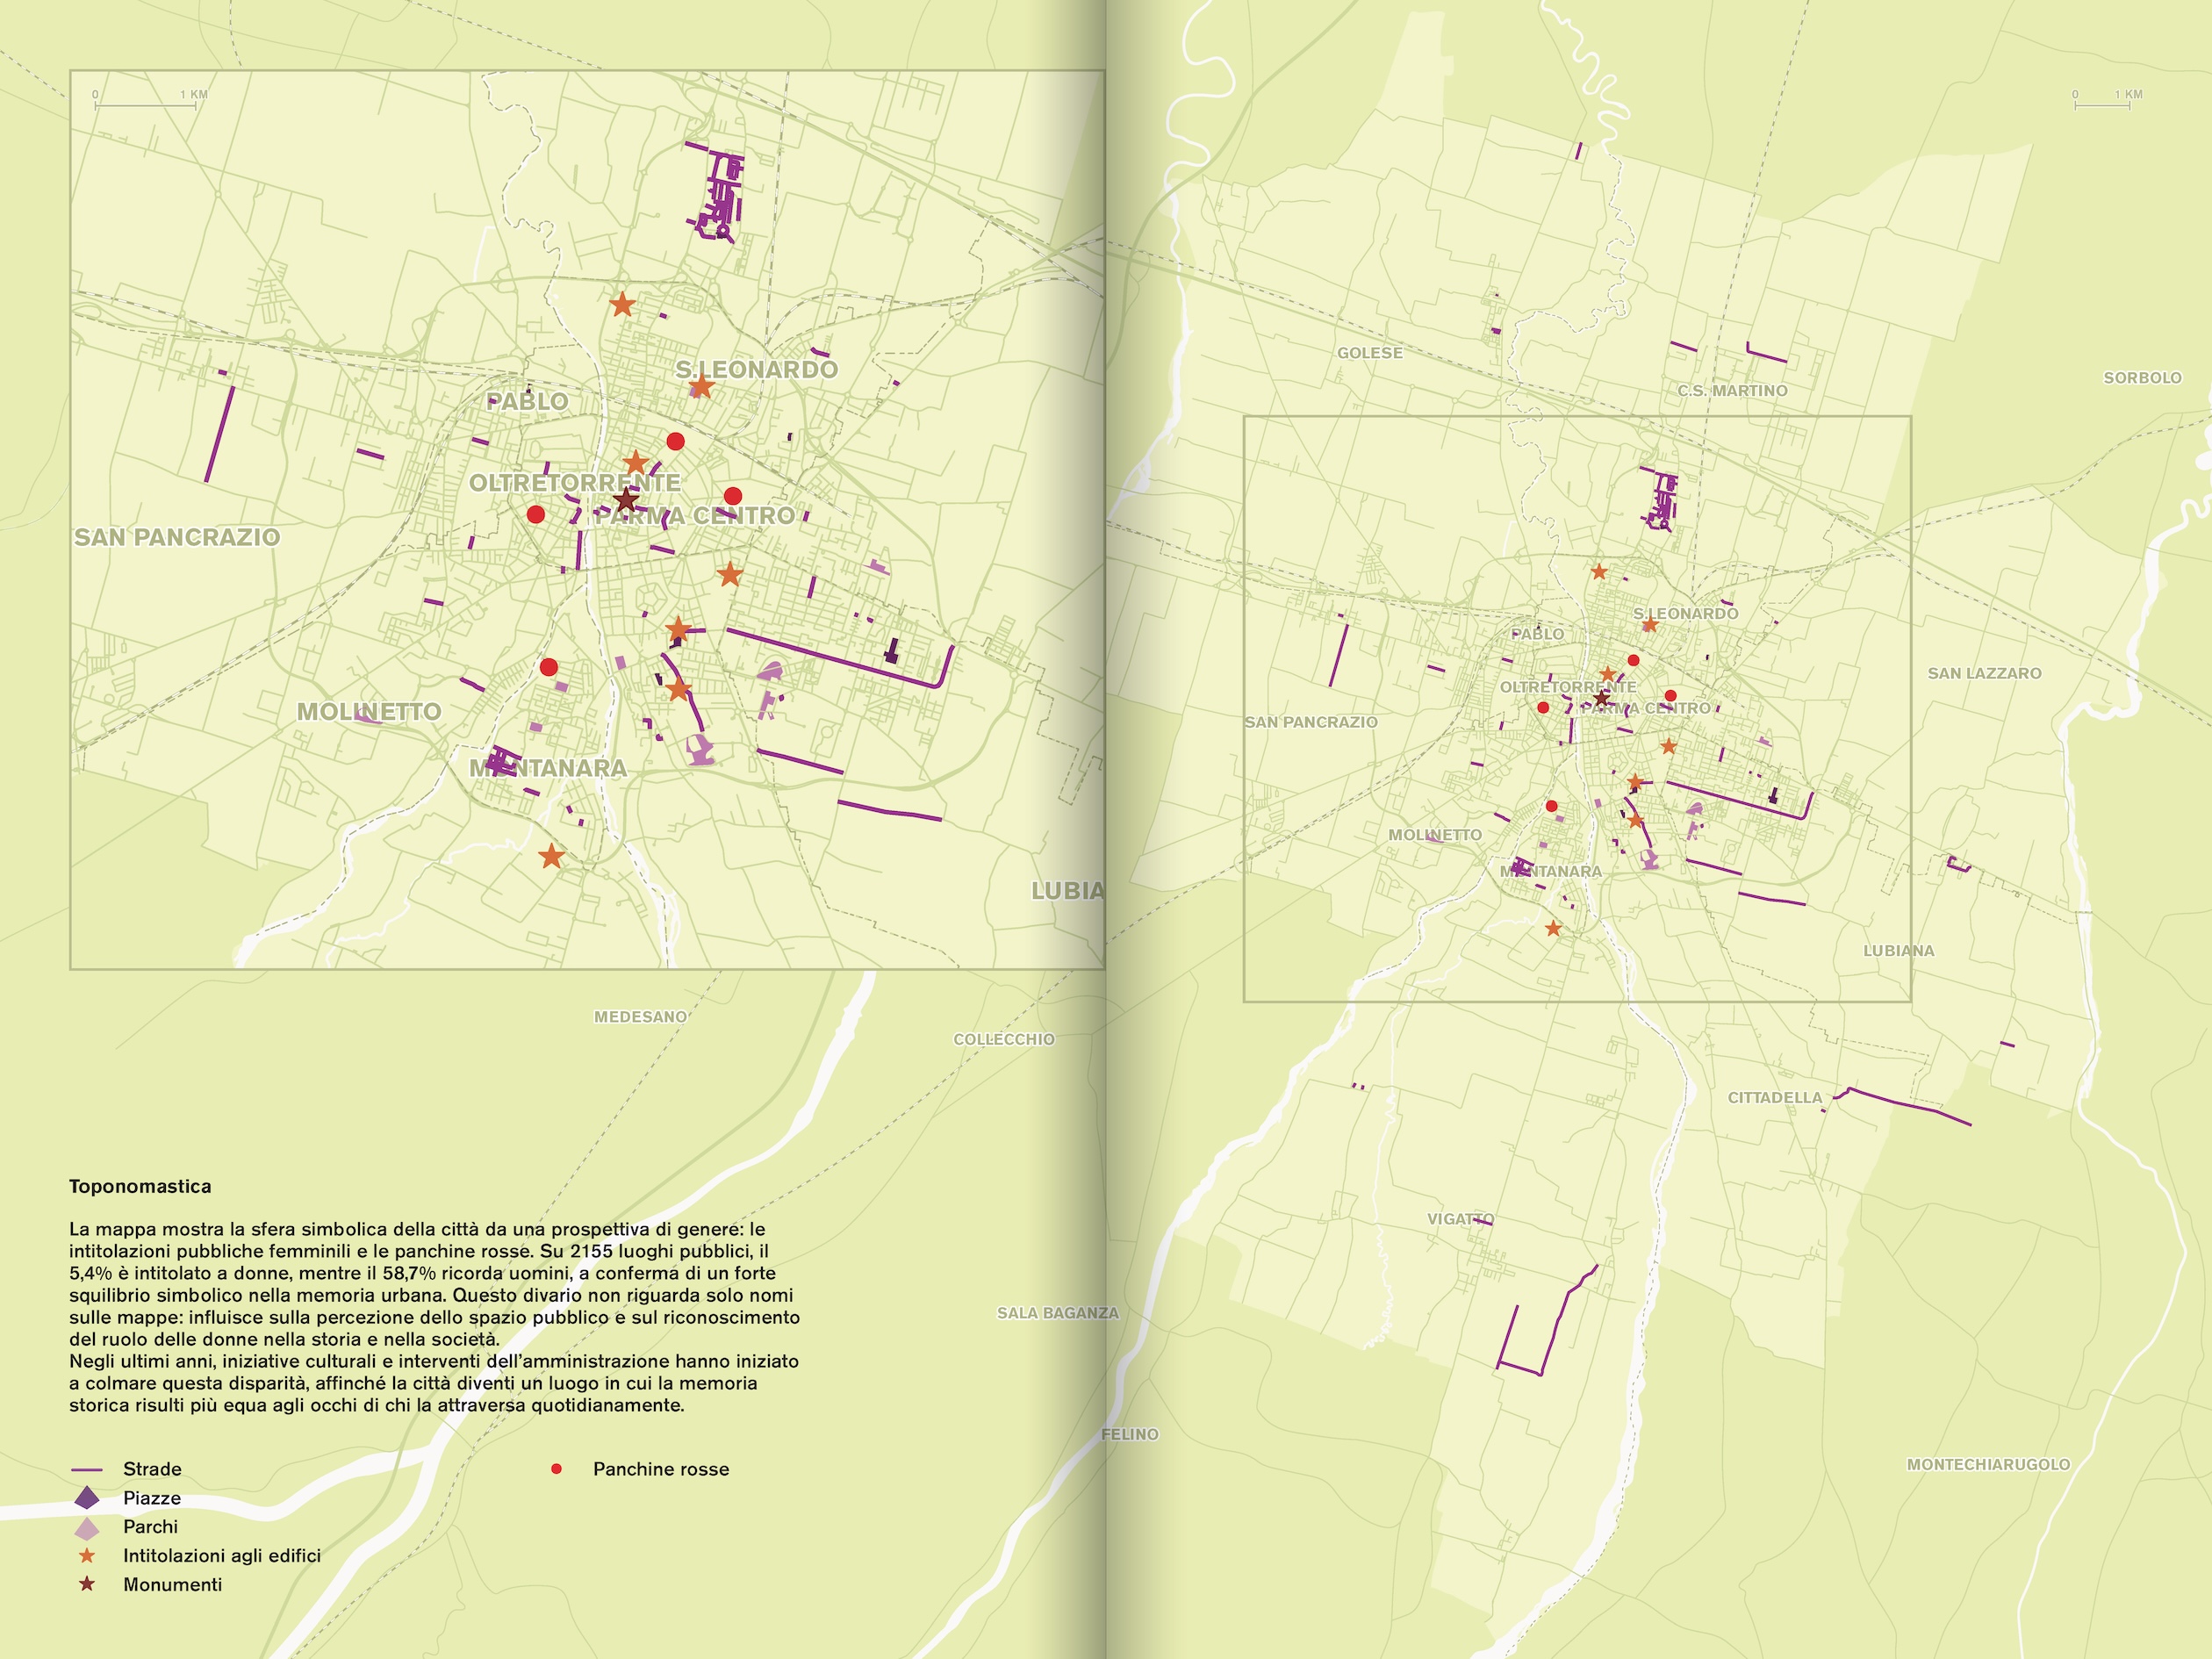Select the SALA BAGANZA label
Image resolution: width=2212 pixels, height=1659 pixels.
click(1057, 1312)
